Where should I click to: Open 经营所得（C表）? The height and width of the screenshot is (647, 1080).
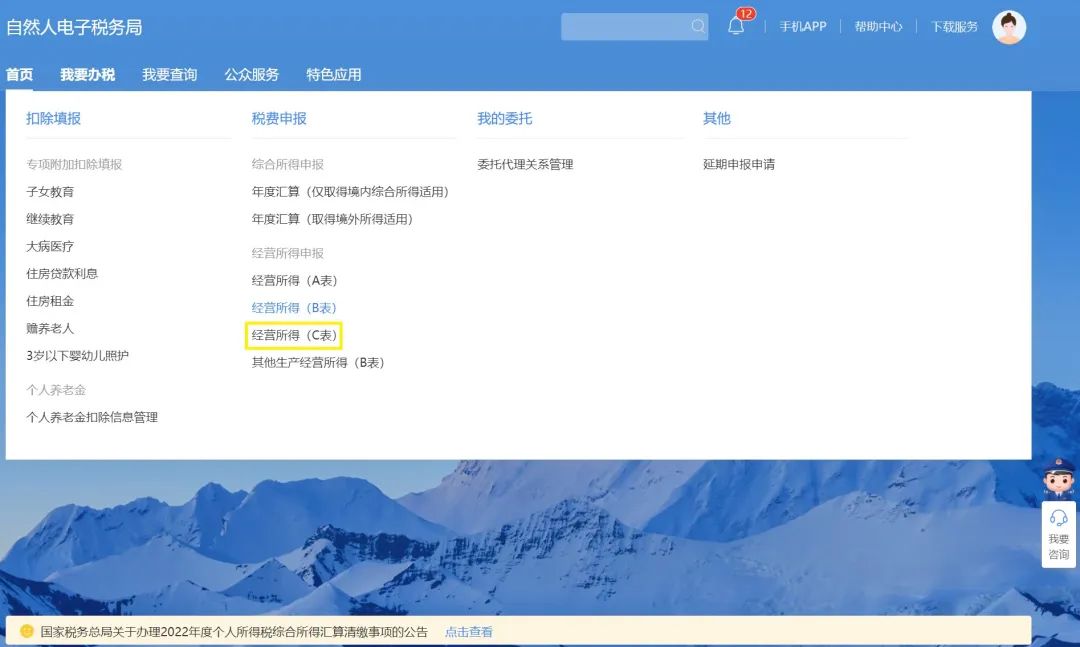tap(294, 335)
